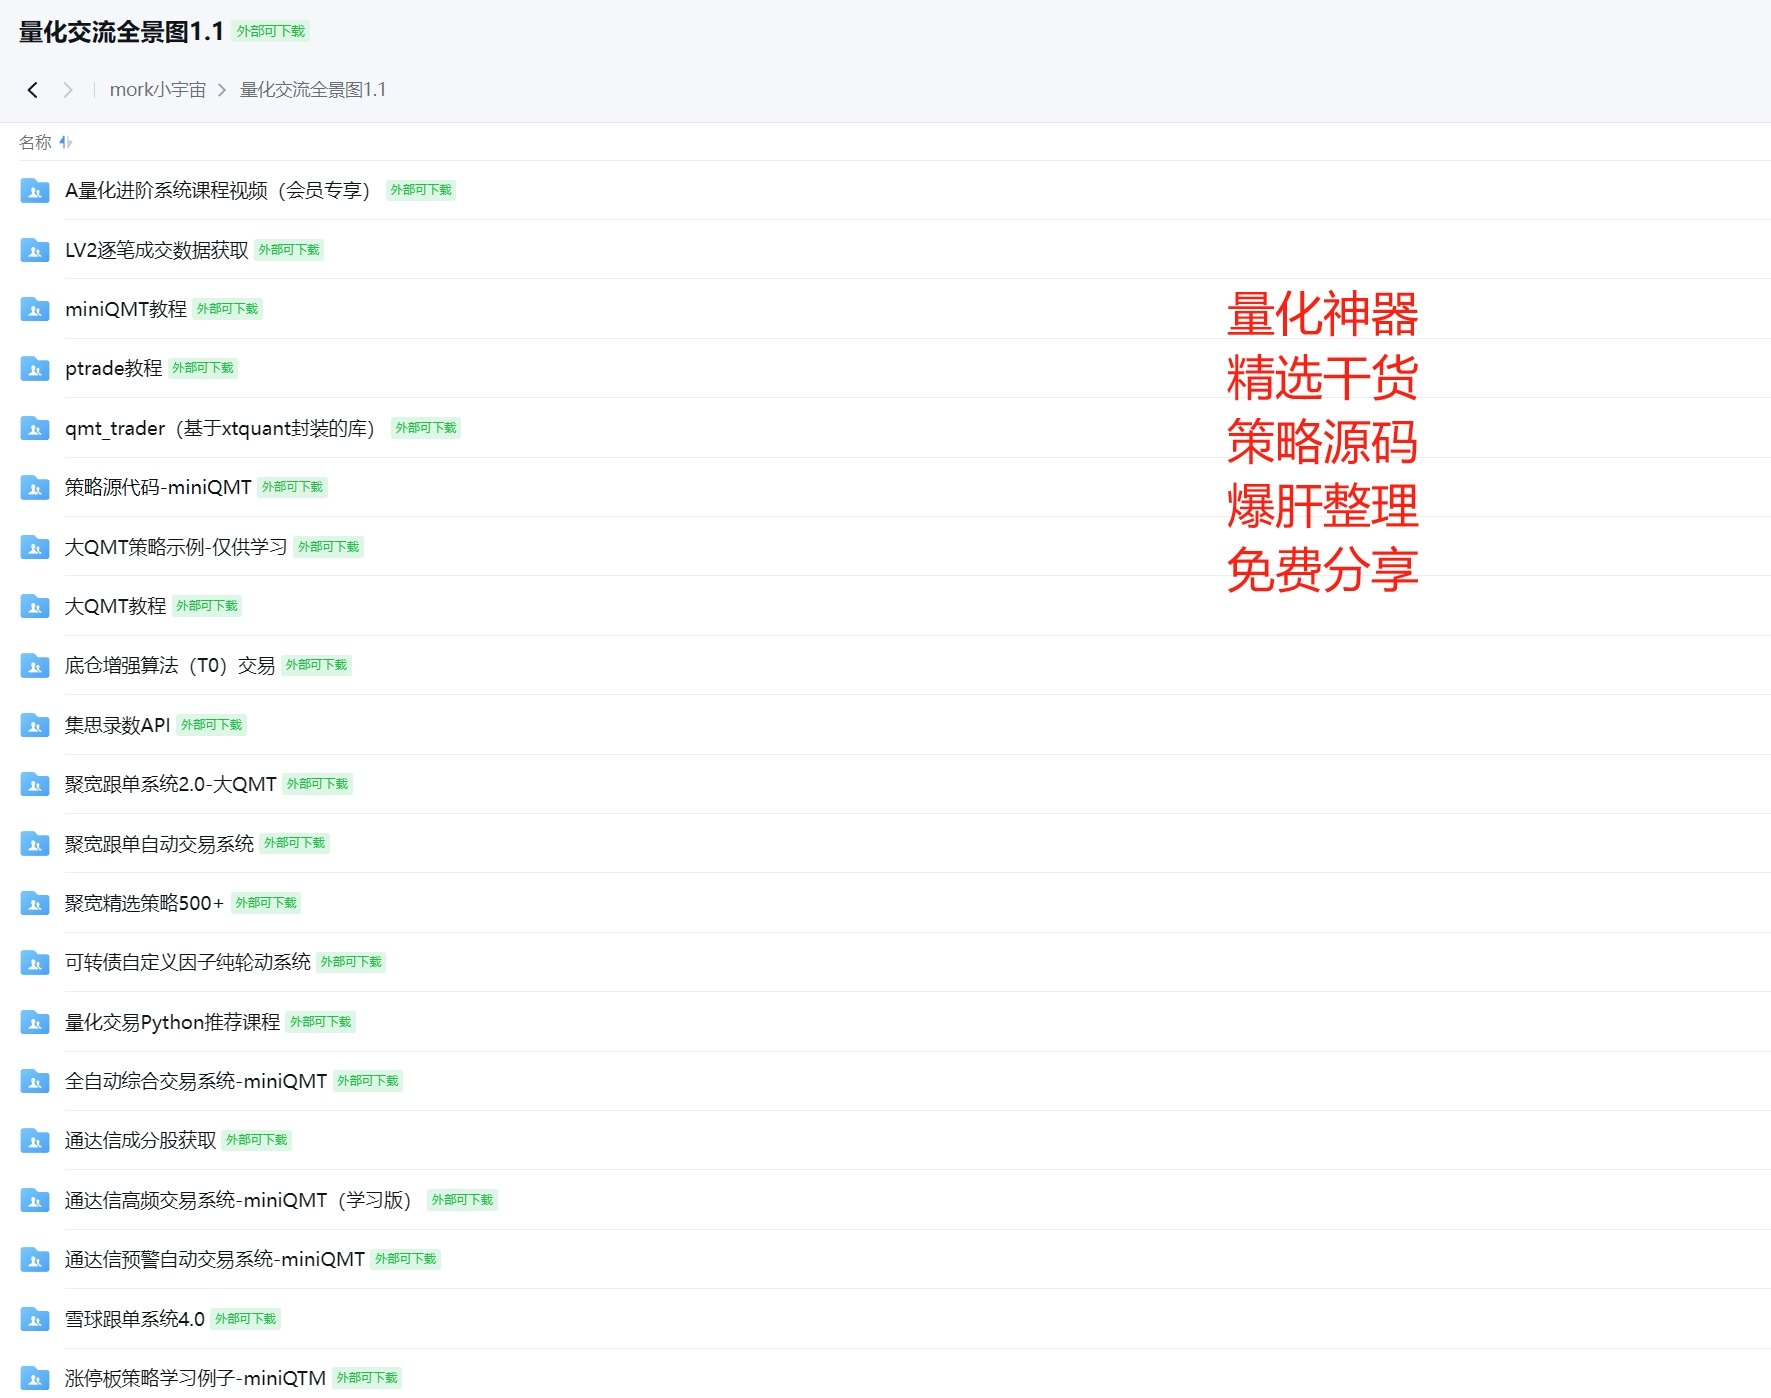Click the forward navigation arrow
Viewport: 1771px width, 1398px height.
(x=68, y=89)
